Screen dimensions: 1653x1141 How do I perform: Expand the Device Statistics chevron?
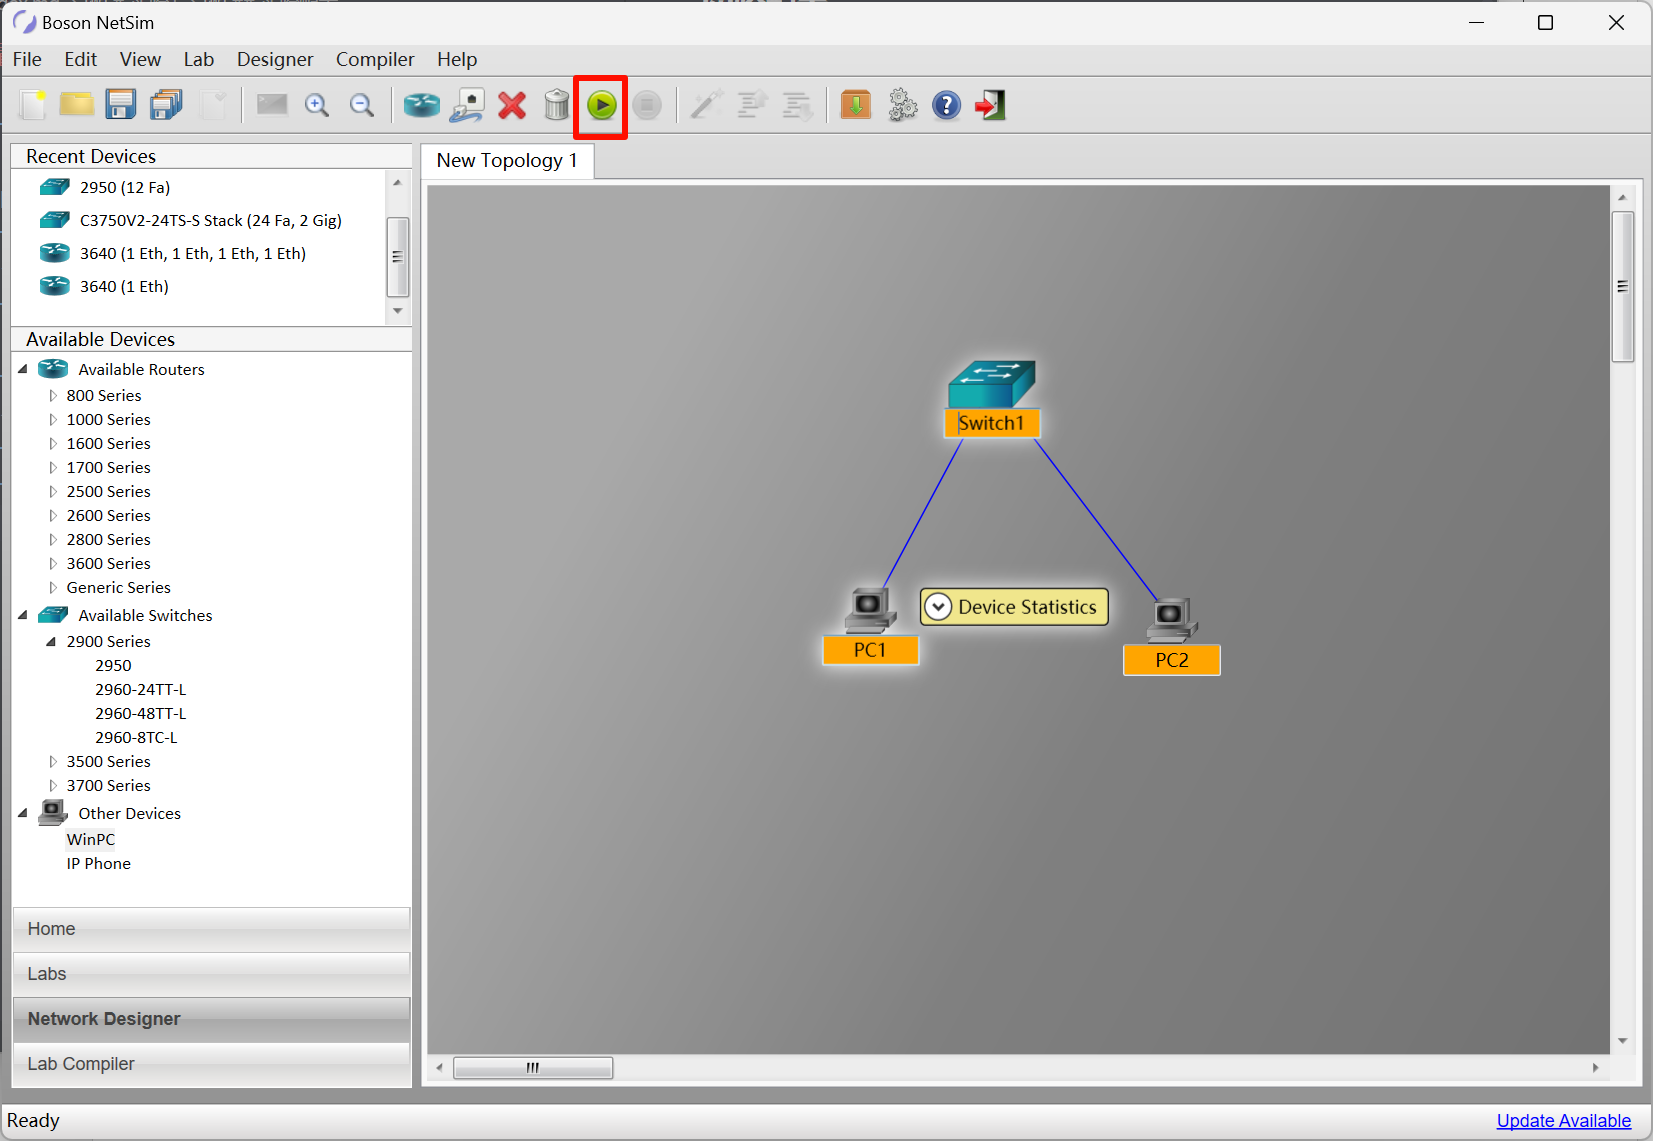click(x=938, y=607)
